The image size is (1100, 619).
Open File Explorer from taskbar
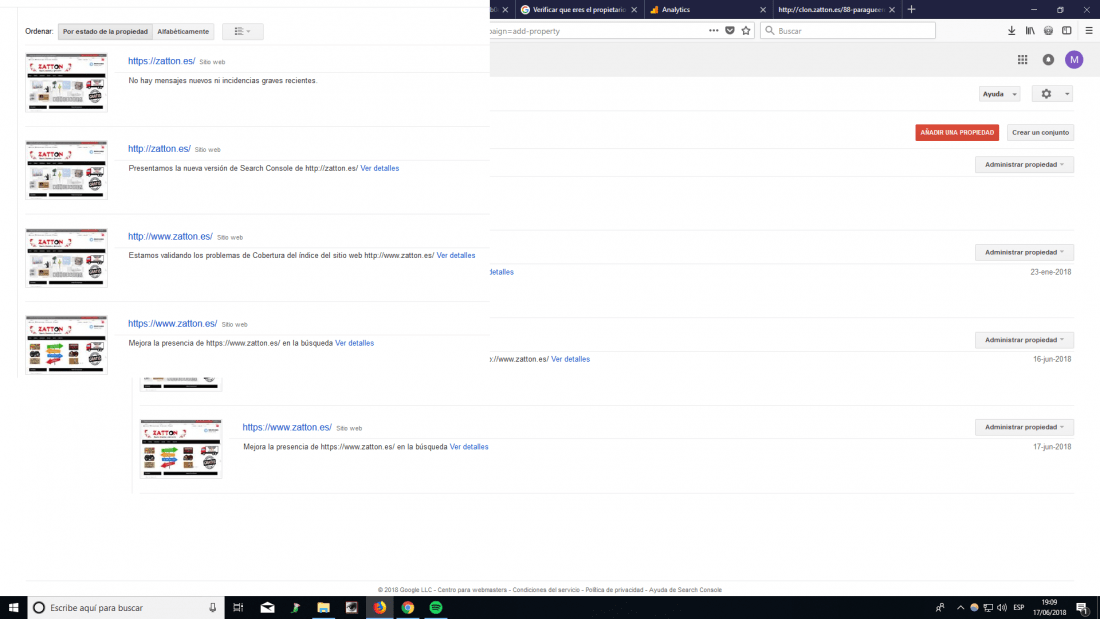click(x=323, y=608)
